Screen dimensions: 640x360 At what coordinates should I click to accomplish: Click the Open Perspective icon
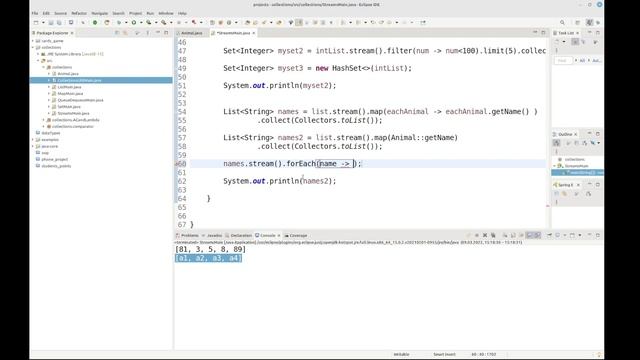578,22
